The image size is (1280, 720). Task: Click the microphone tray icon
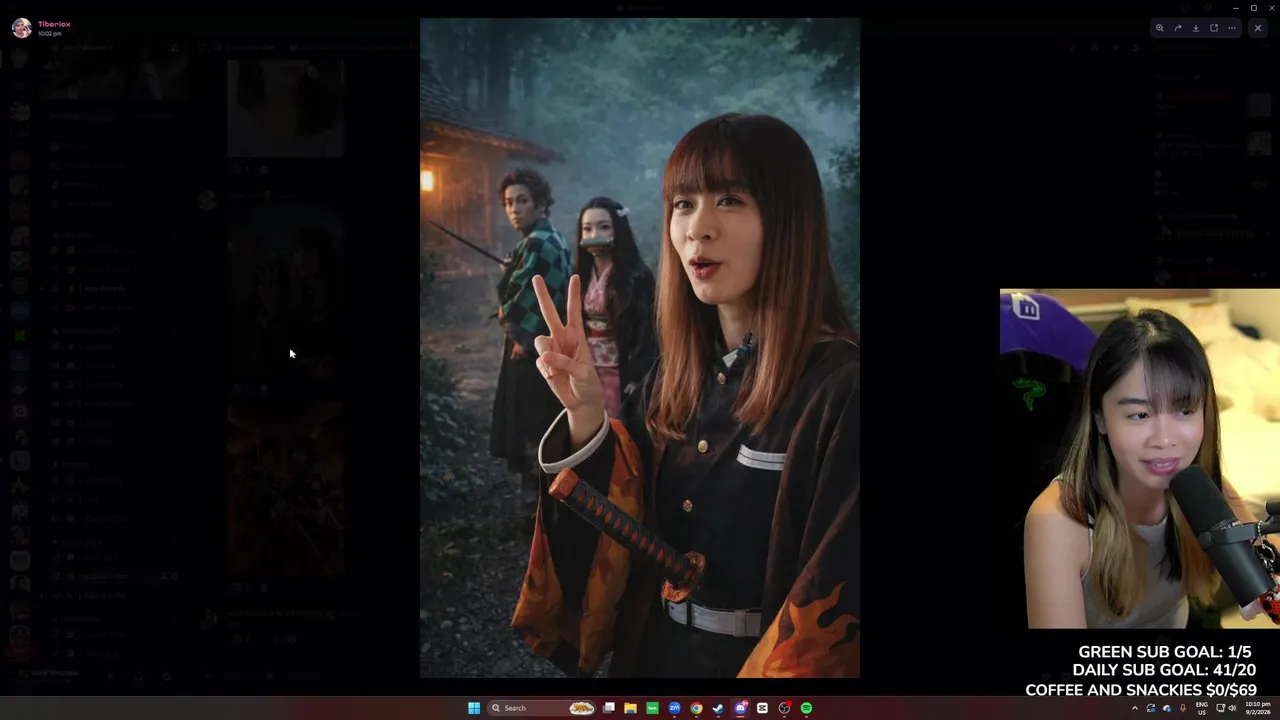tap(1183, 708)
